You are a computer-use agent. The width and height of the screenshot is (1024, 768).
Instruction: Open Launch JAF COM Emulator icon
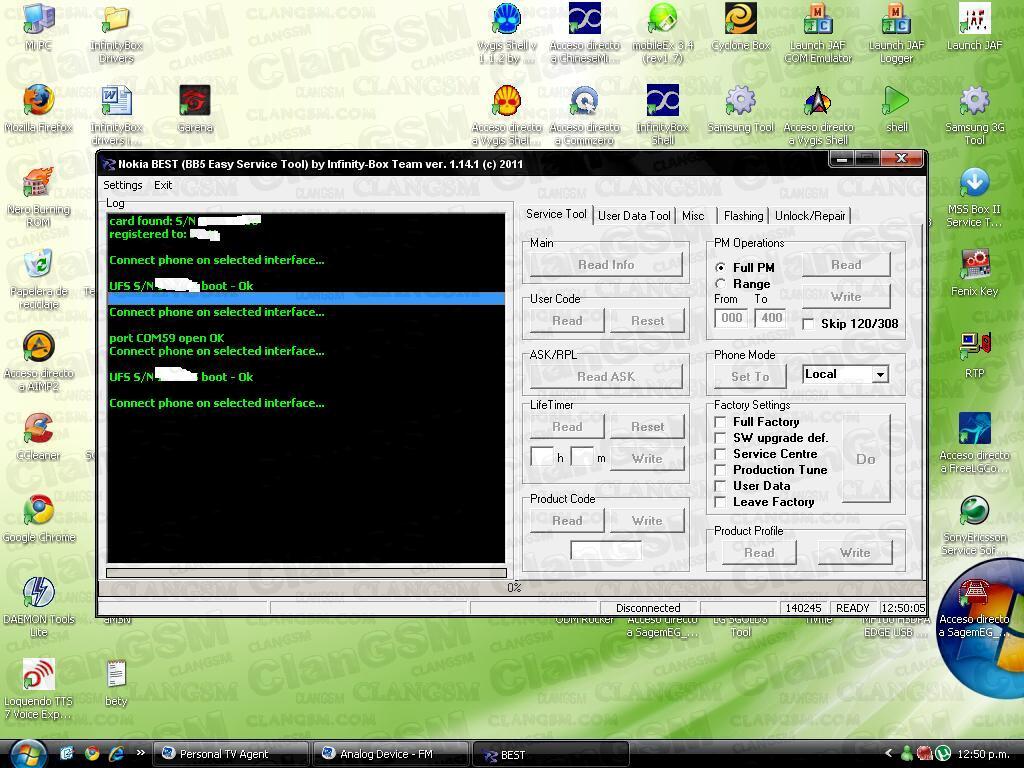tap(818, 33)
